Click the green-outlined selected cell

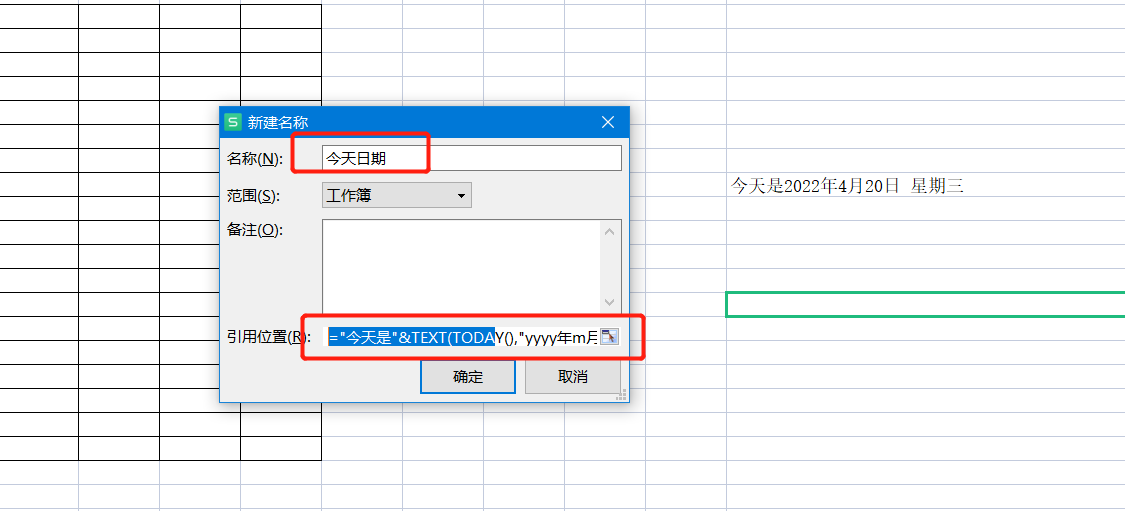926,304
